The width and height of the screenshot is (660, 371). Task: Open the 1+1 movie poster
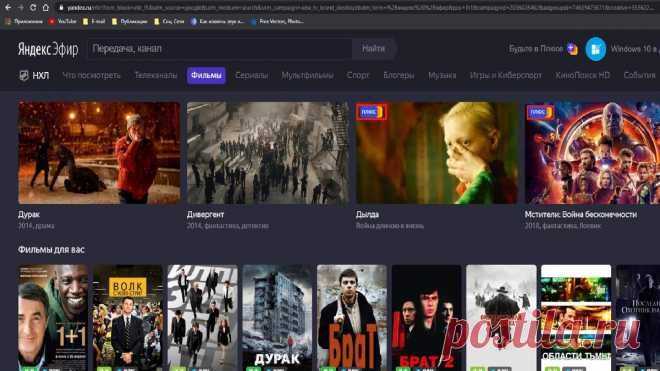[53, 318]
